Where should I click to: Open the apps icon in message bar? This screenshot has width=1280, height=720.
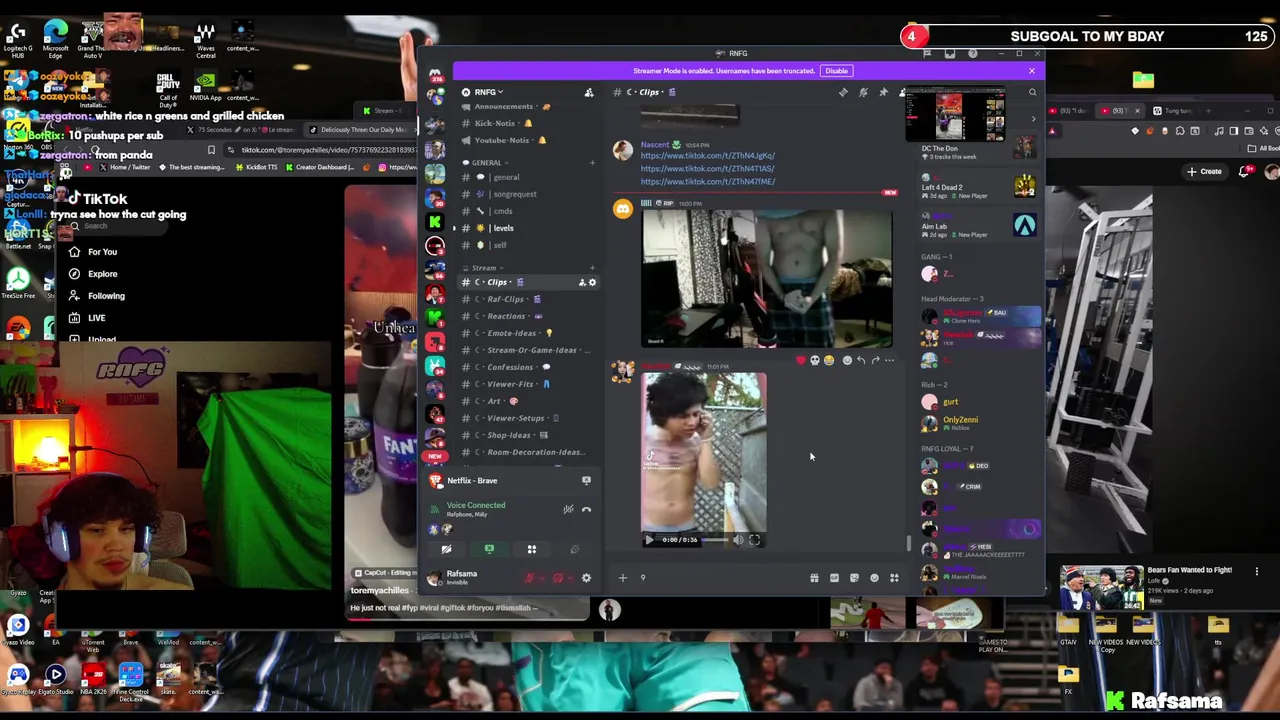894,578
